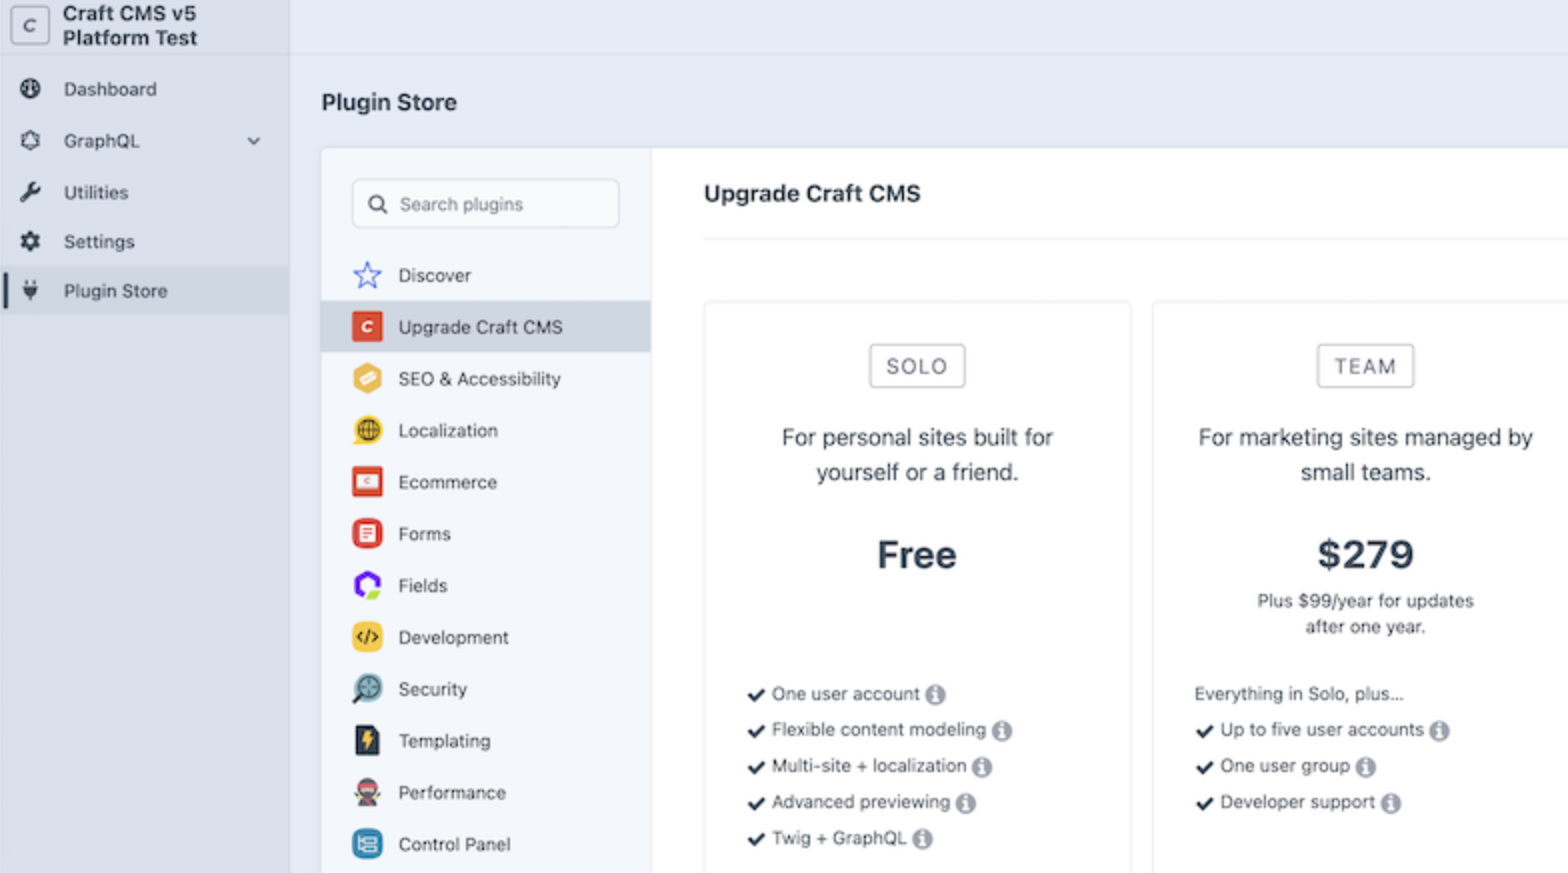This screenshot has height=873, width=1568.
Task: Click the Plugin Store plug icon
Action: click(x=30, y=290)
